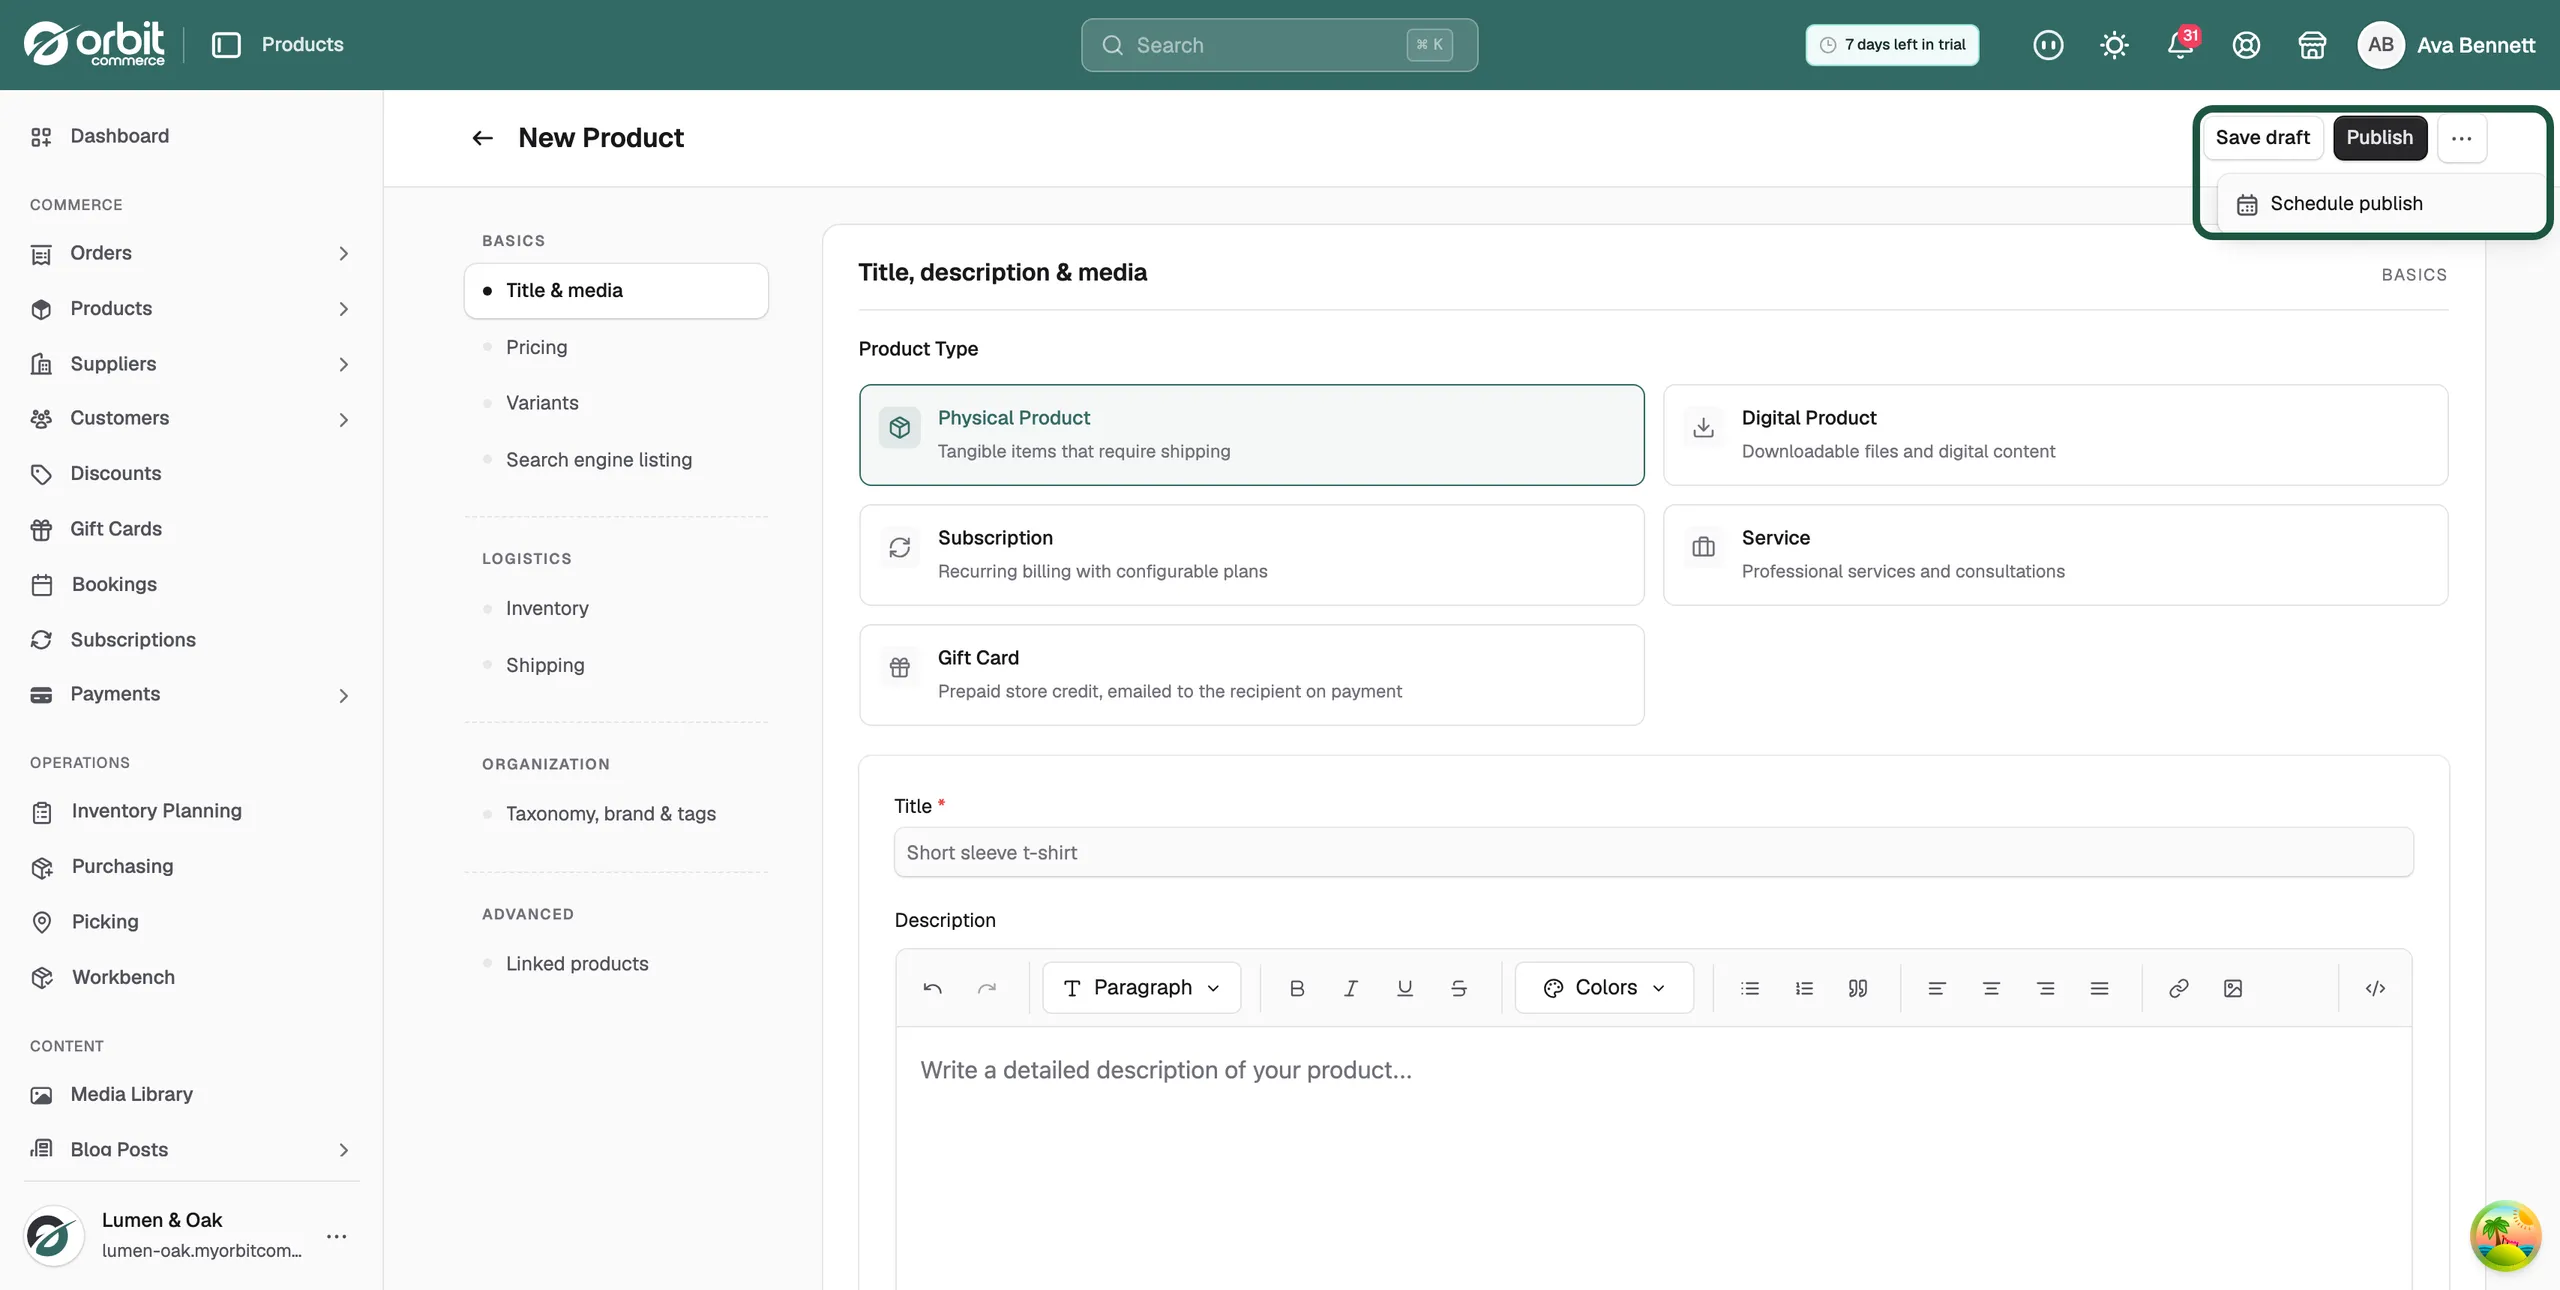
Task: Align description text left
Action: [x=1937, y=988]
